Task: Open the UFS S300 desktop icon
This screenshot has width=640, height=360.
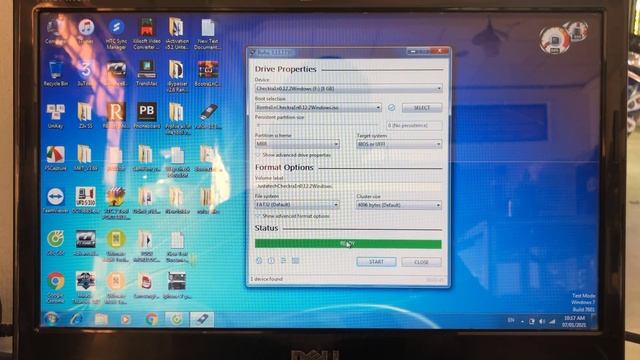Action: click(x=86, y=200)
